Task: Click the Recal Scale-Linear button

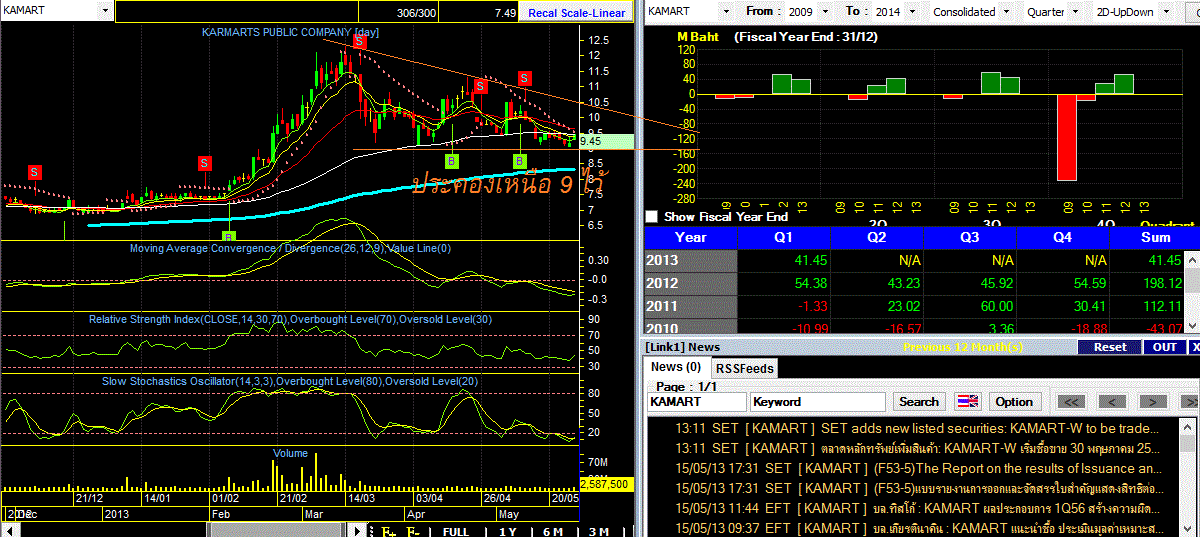Action: click(577, 12)
